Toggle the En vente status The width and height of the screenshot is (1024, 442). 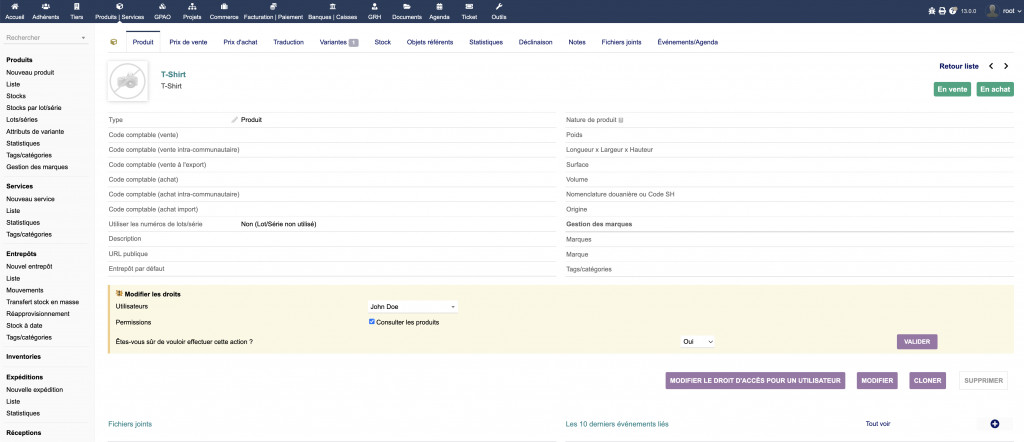952,89
